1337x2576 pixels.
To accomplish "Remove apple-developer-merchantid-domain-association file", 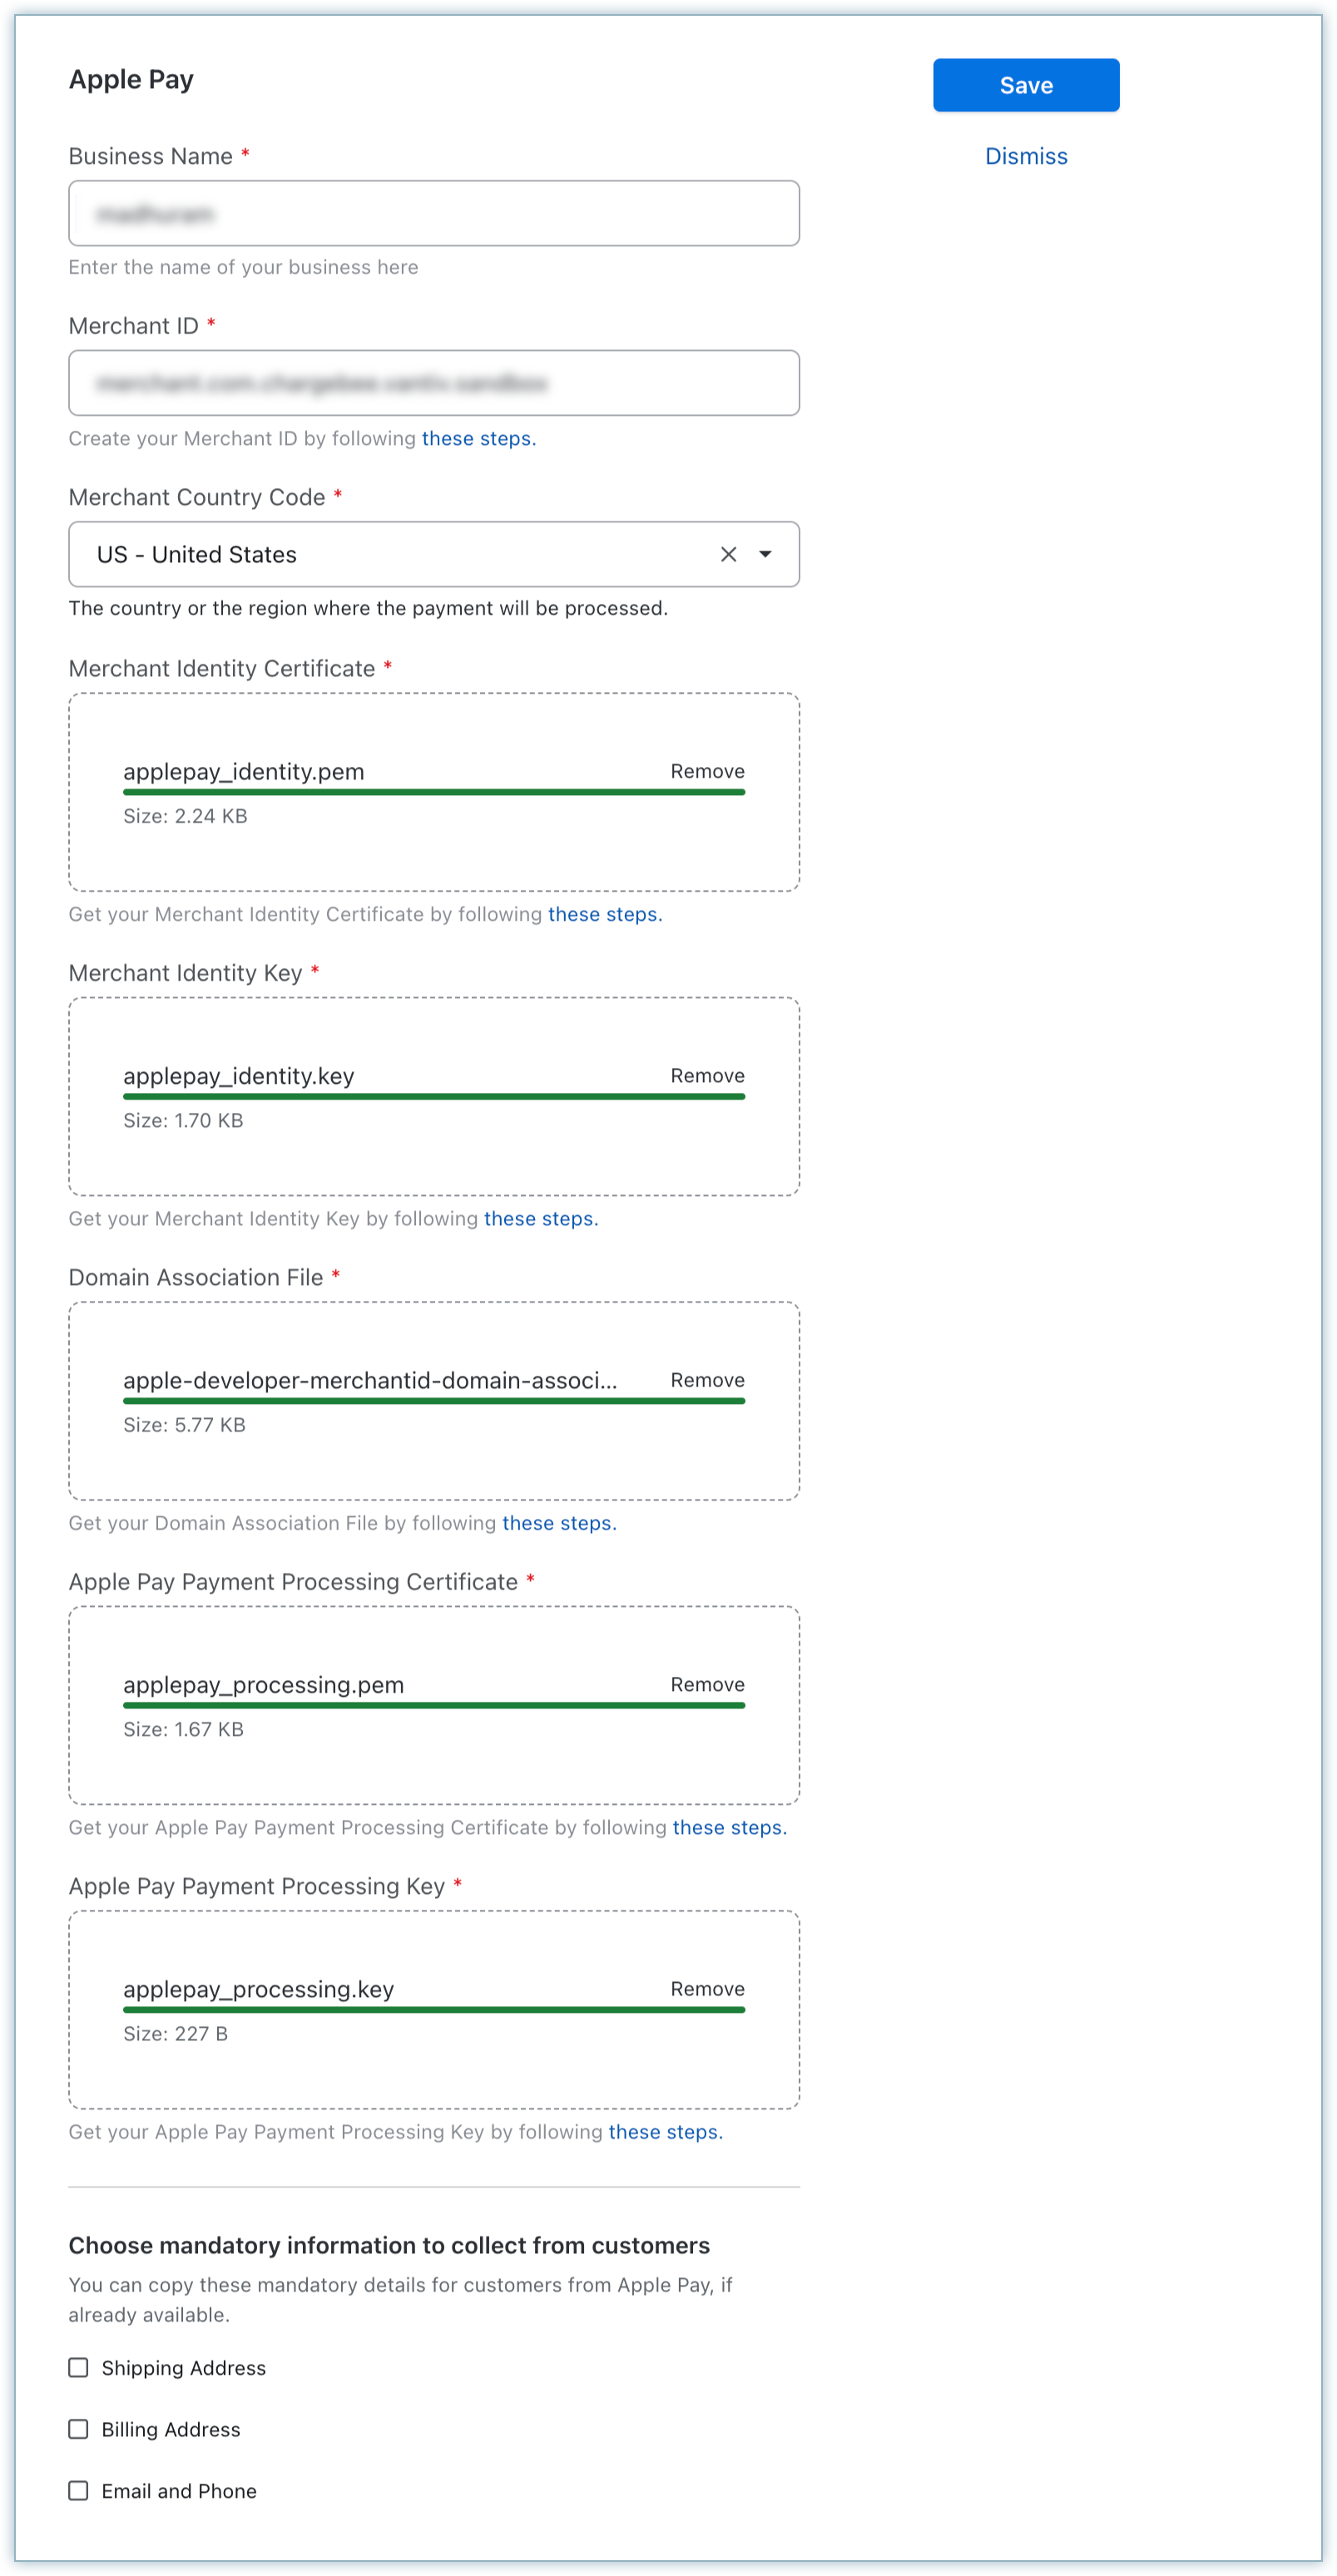I will pos(707,1380).
